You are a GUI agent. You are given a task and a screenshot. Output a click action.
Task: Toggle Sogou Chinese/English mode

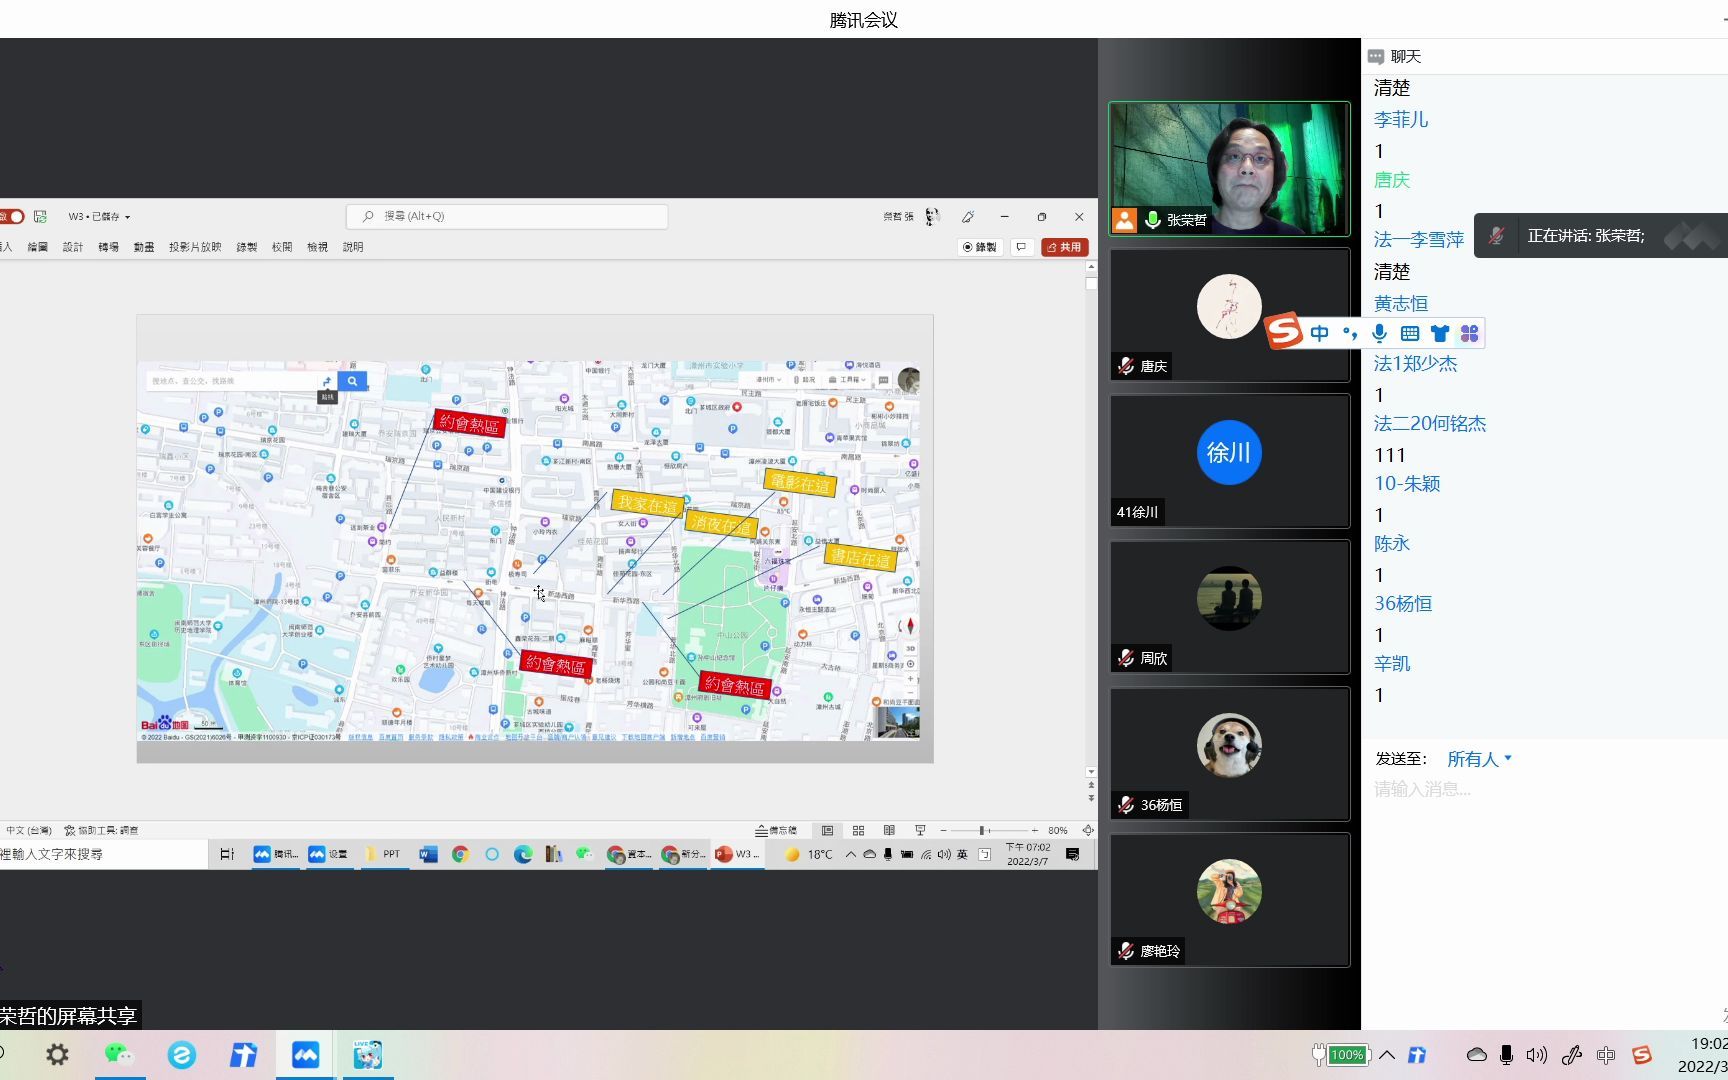pyautogui.click(x=1319, y=333)
